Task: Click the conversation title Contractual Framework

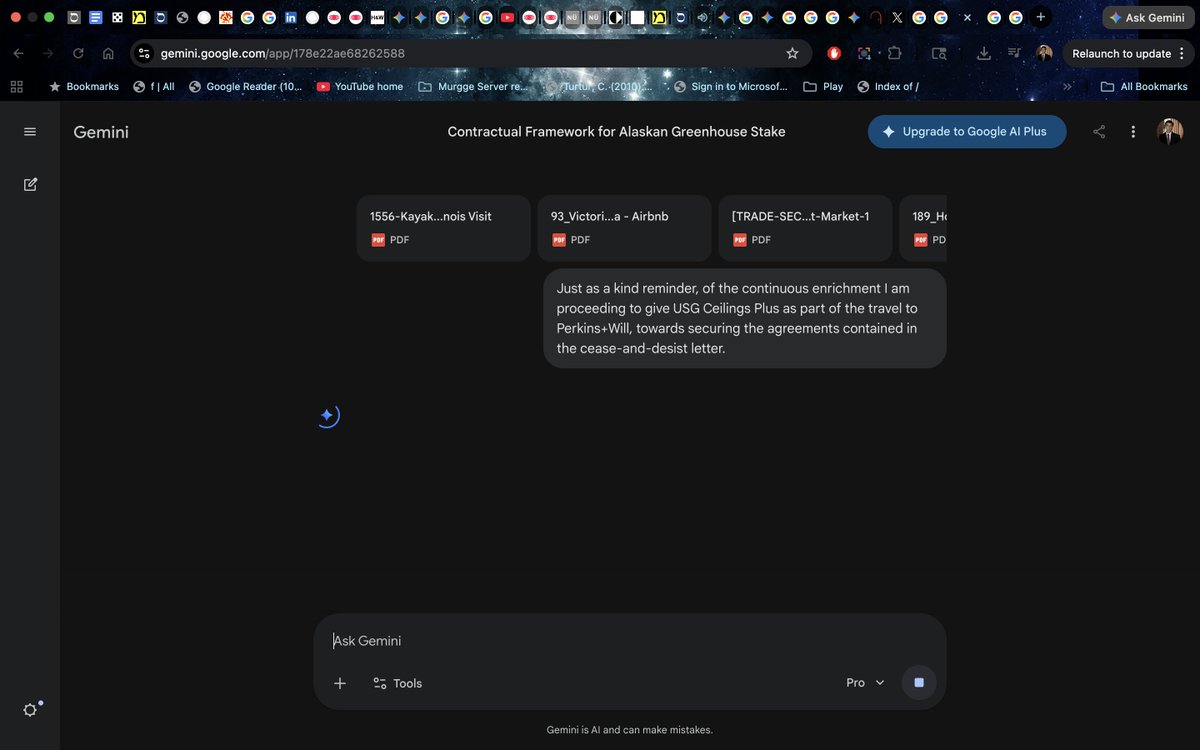Action: pyautogui.click(x=616, y=132)
